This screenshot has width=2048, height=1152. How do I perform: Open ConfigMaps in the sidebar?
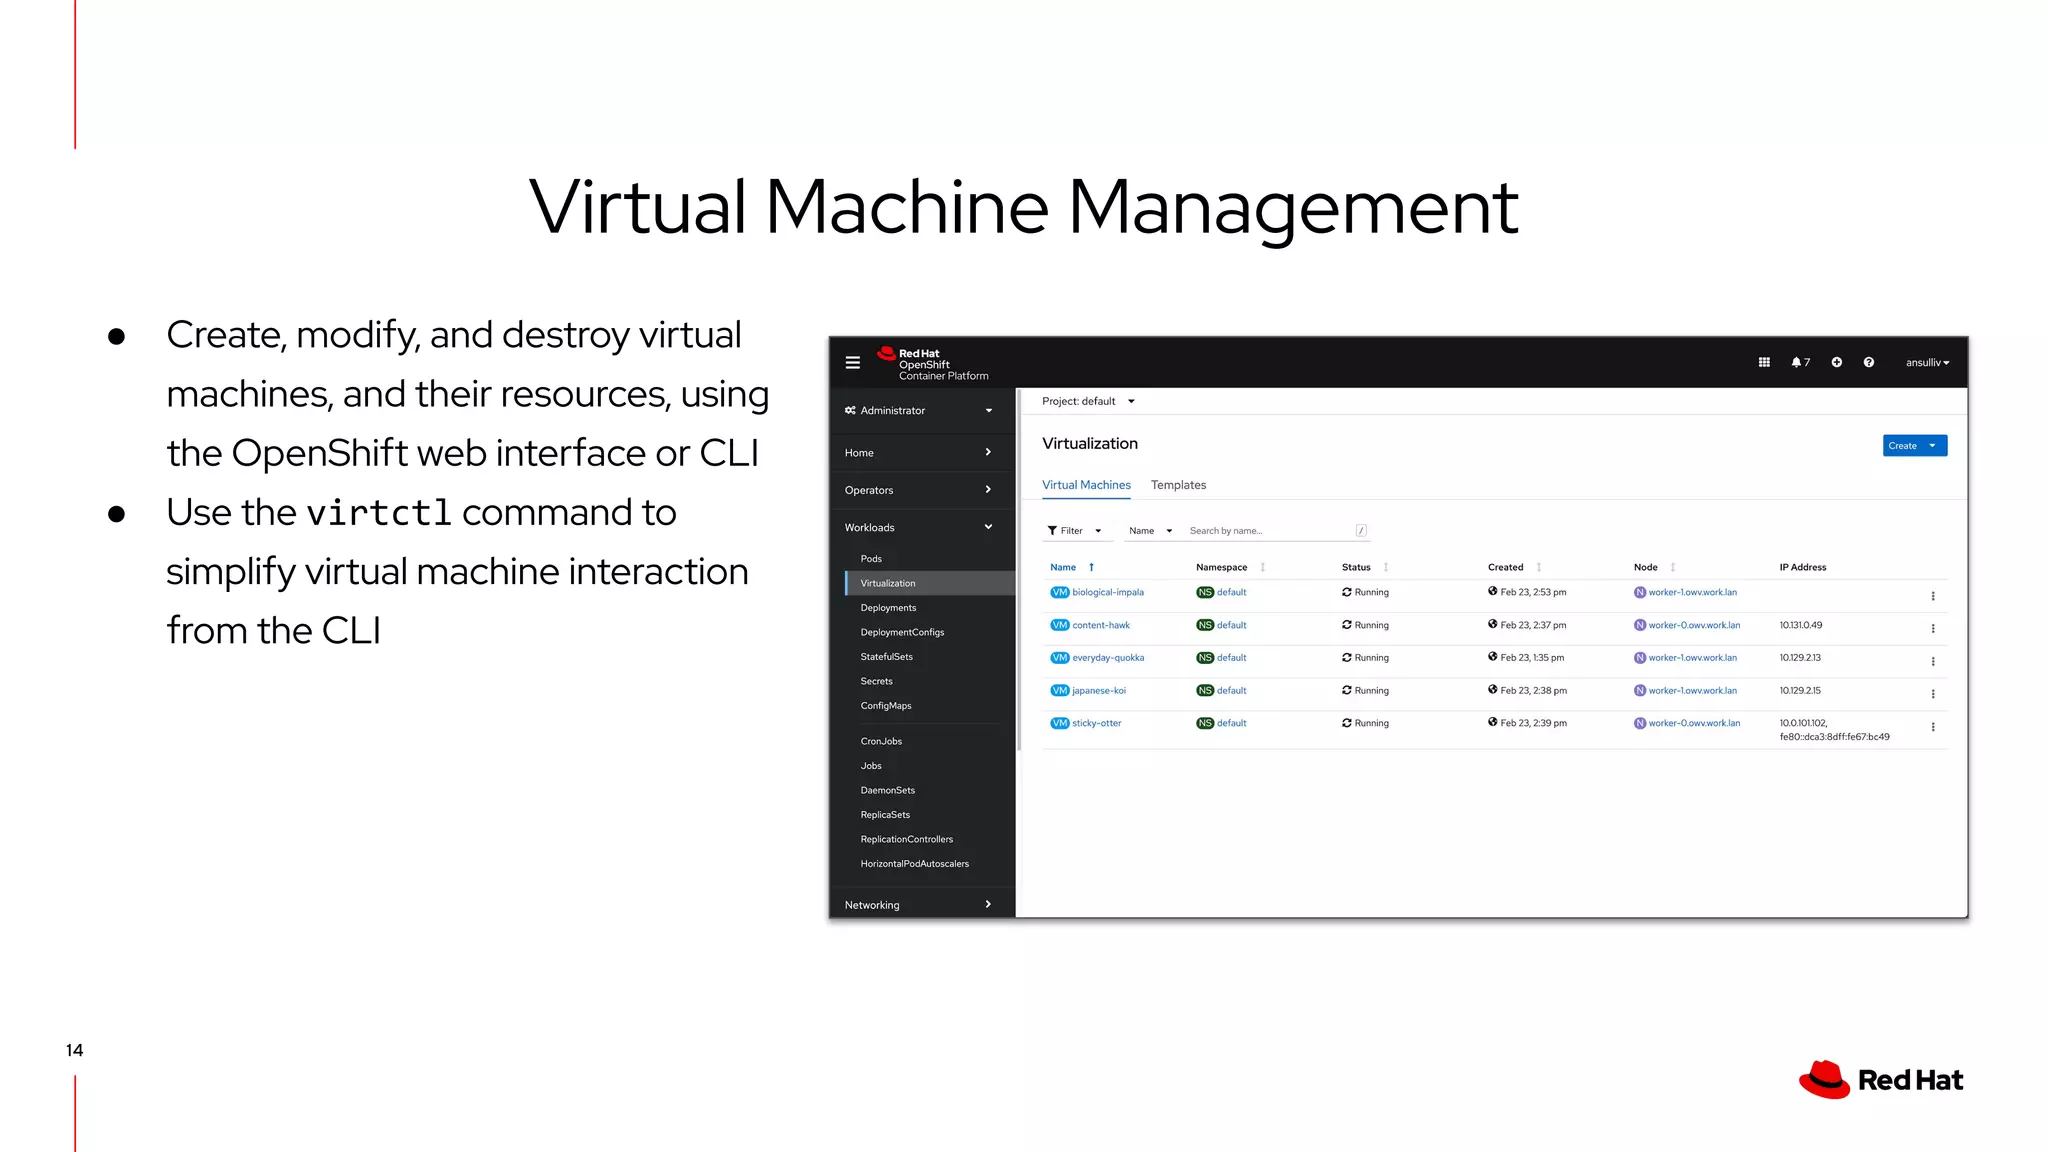[886, 706]
